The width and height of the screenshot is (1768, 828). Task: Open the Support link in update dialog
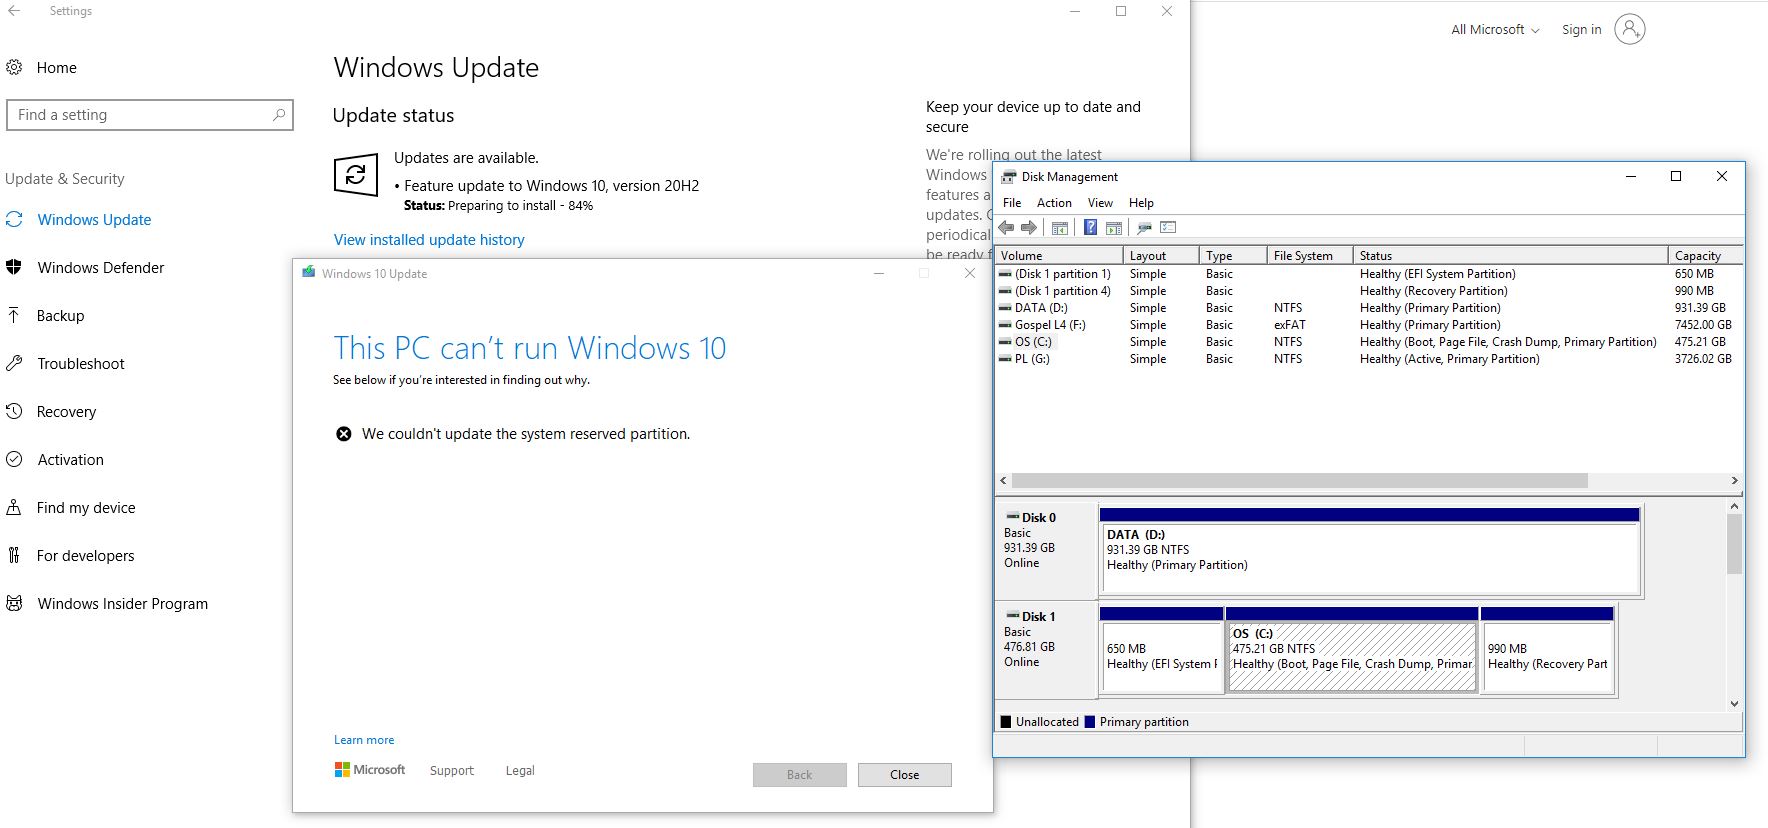pyautogui.click(x=452, y=771)
